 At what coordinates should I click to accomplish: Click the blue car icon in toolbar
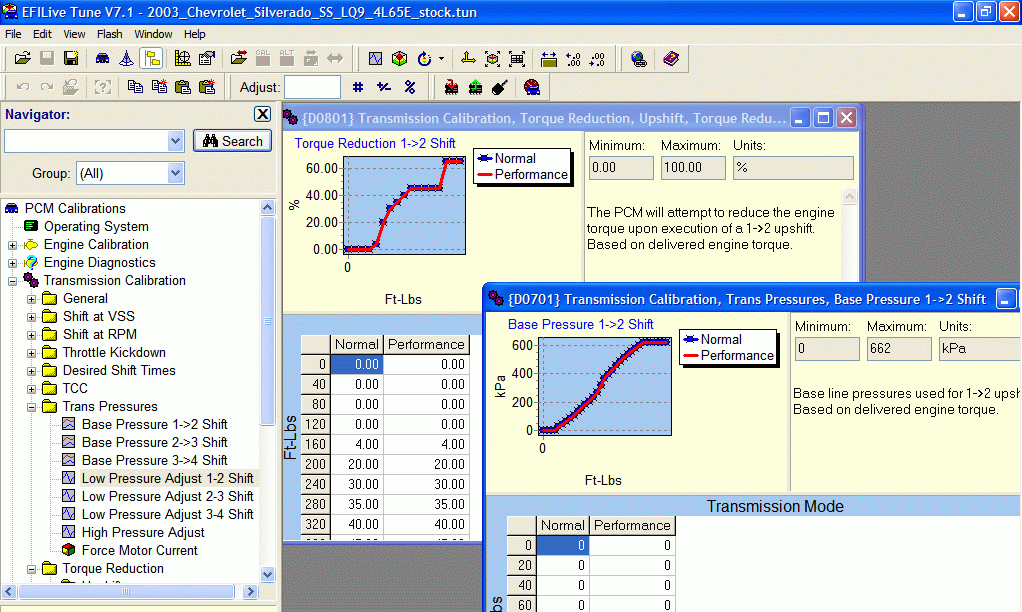click(x=102, y=59)
